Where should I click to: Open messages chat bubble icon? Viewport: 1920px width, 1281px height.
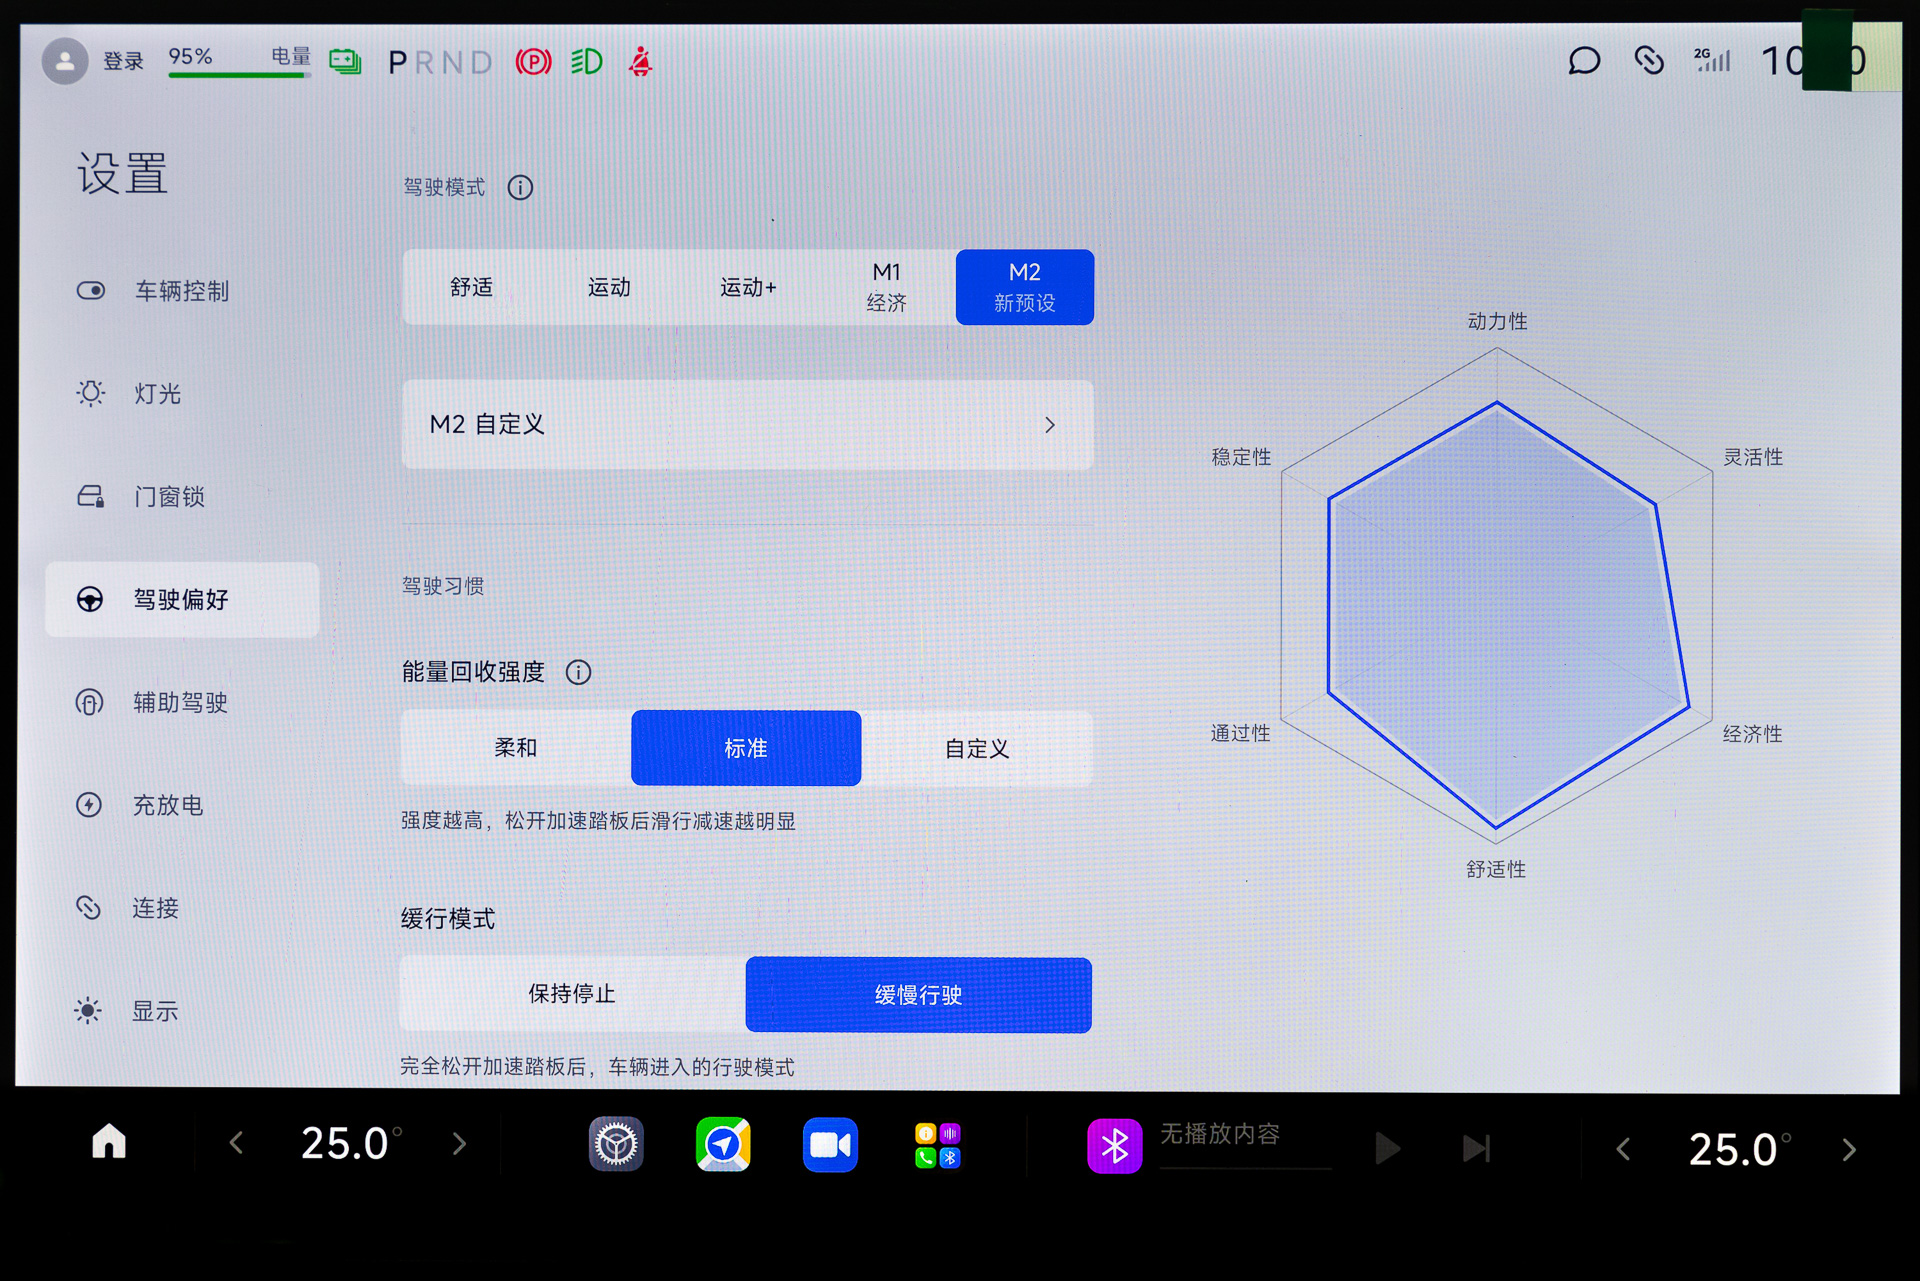point(1584,61)
